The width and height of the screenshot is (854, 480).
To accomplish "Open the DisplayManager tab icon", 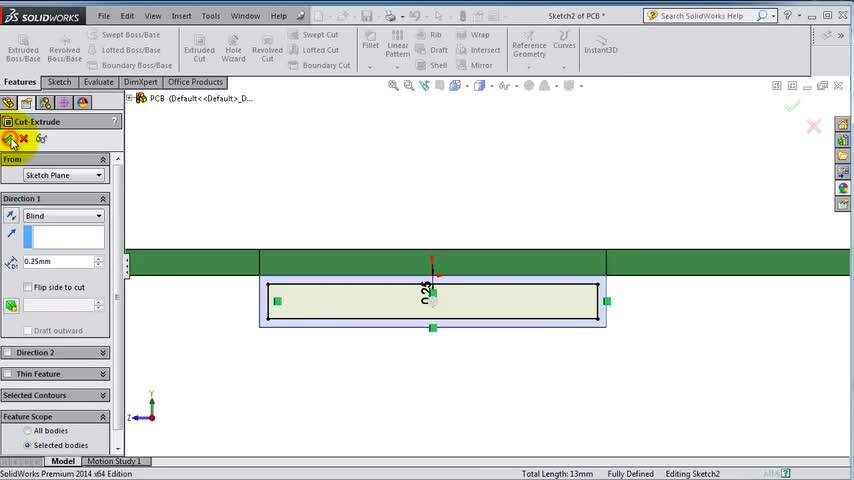I will pyautogui.click(x=82, y=102).
